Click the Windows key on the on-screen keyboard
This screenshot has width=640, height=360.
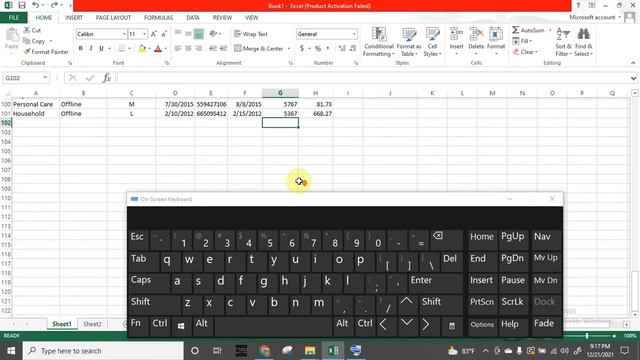click(x=181, y=325)
